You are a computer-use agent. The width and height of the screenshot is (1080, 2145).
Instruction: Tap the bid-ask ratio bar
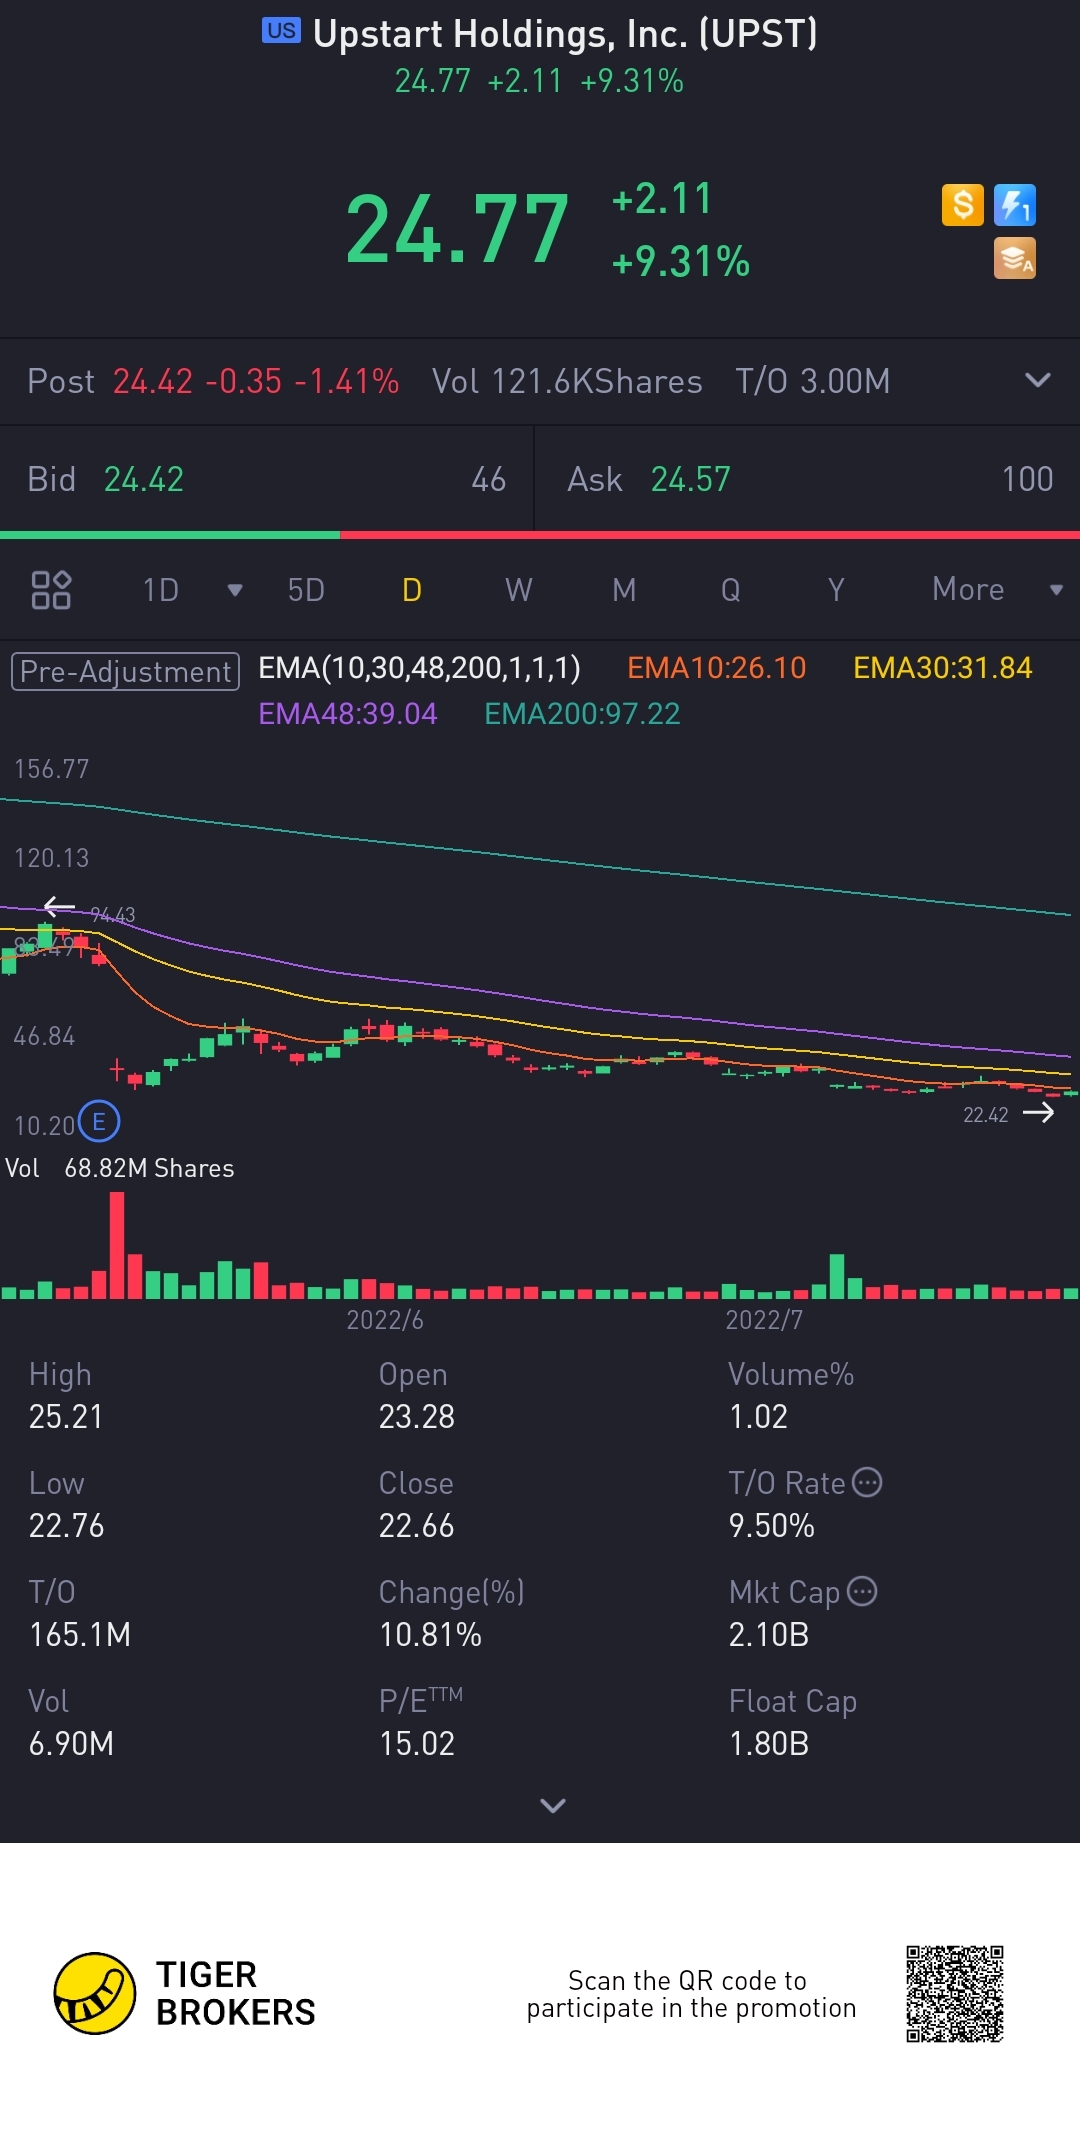(x=540, y=535)
